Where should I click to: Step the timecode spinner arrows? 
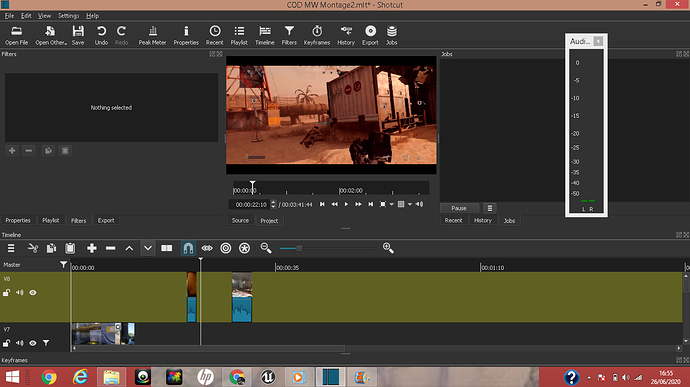[x=273, y=204]
